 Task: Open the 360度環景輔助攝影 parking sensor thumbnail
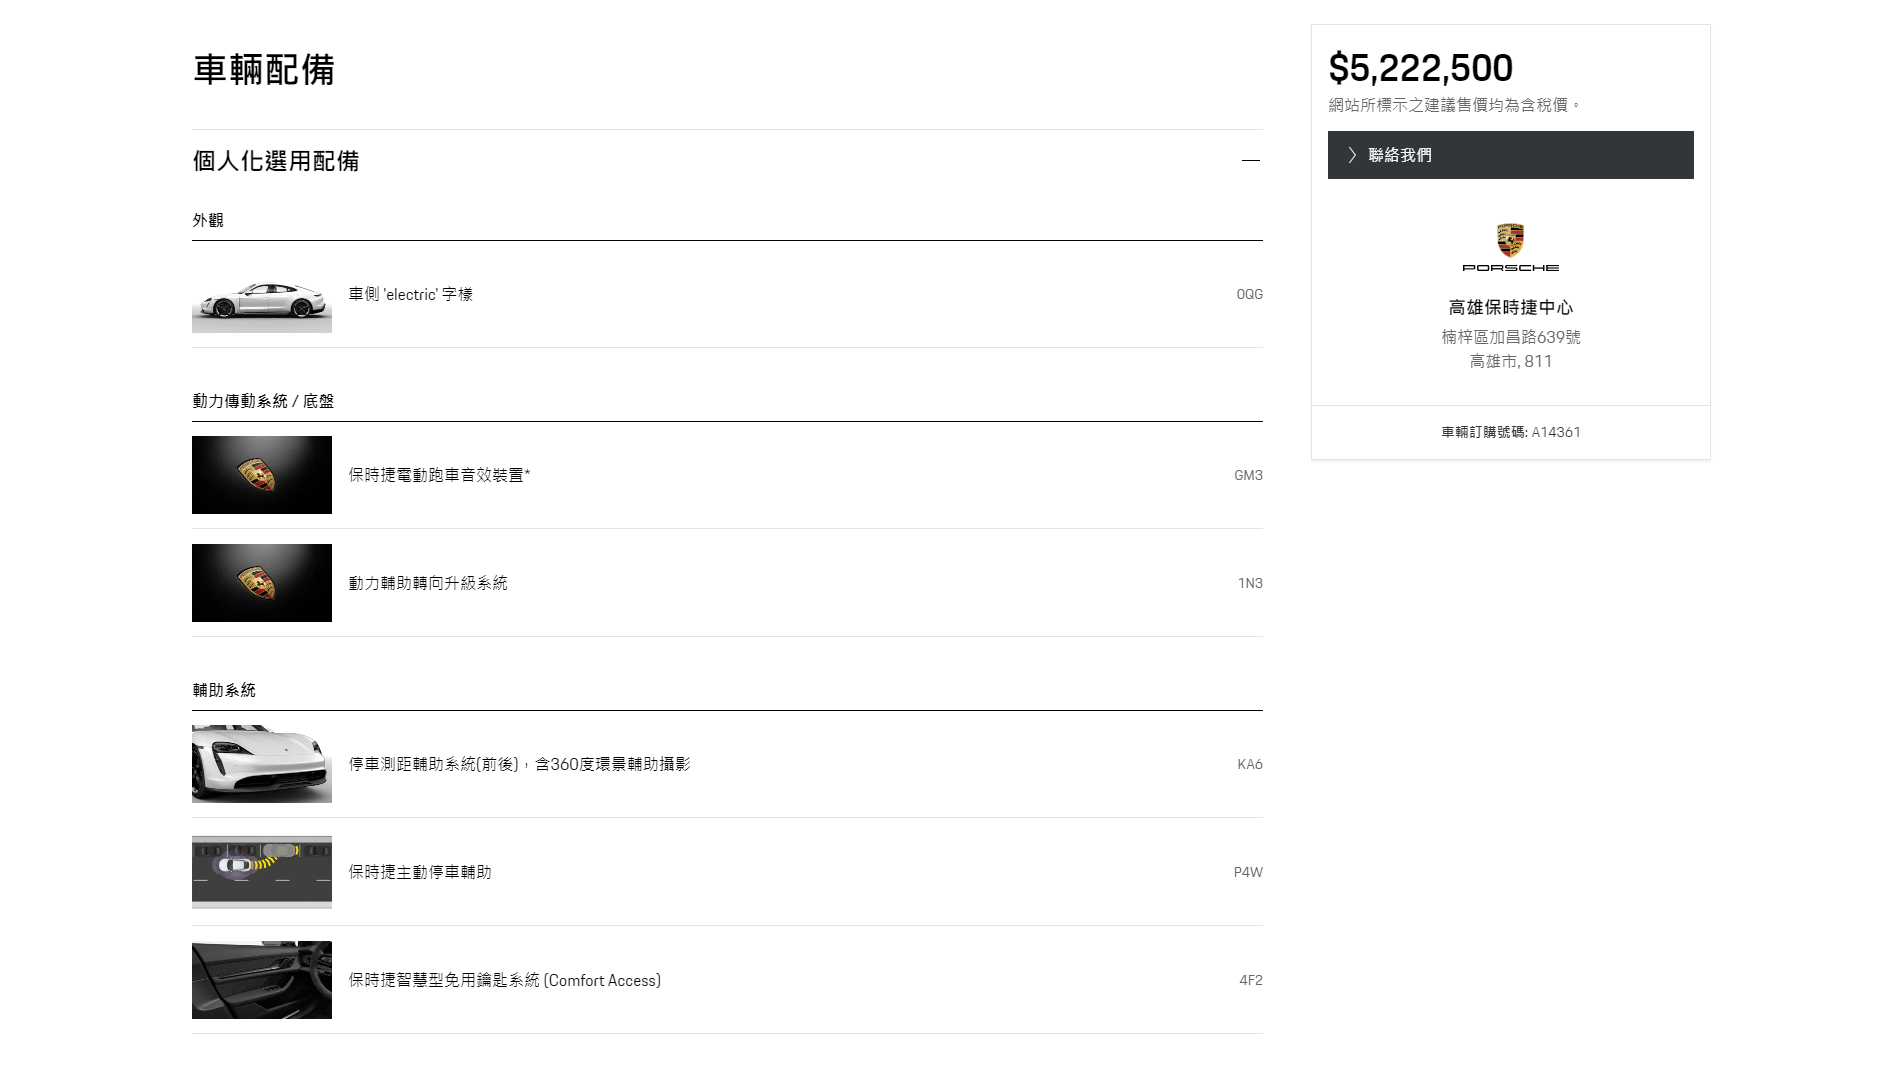click(x=262, y=764)
